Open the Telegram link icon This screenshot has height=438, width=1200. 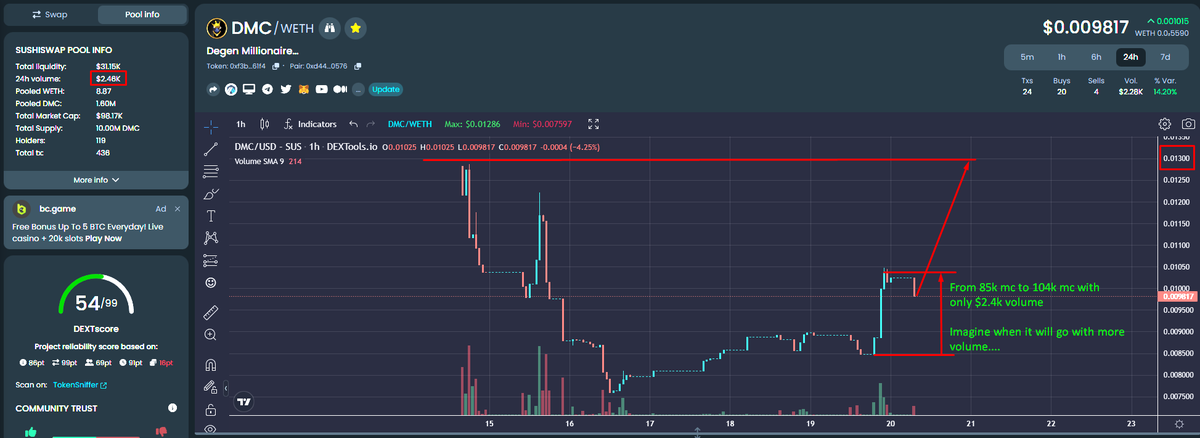click(x=267, y=89)
